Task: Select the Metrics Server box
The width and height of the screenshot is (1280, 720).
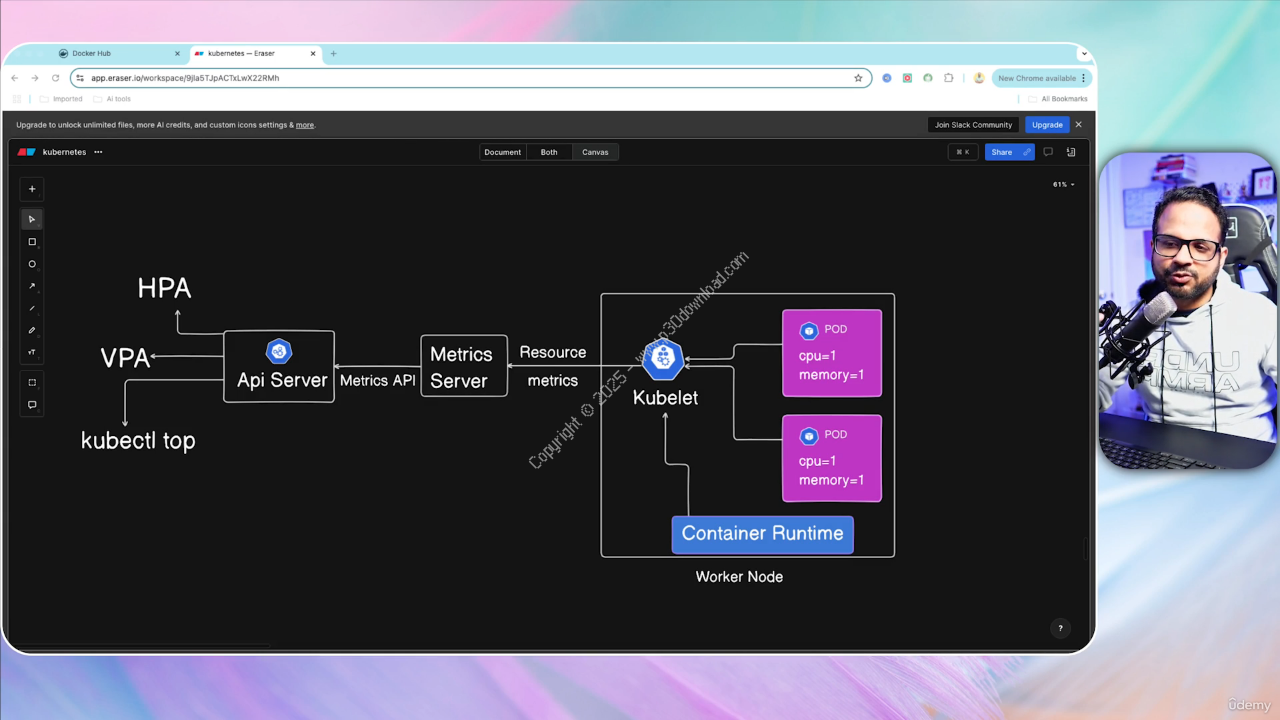Action: pyautogui.click(x=464, y=366)
